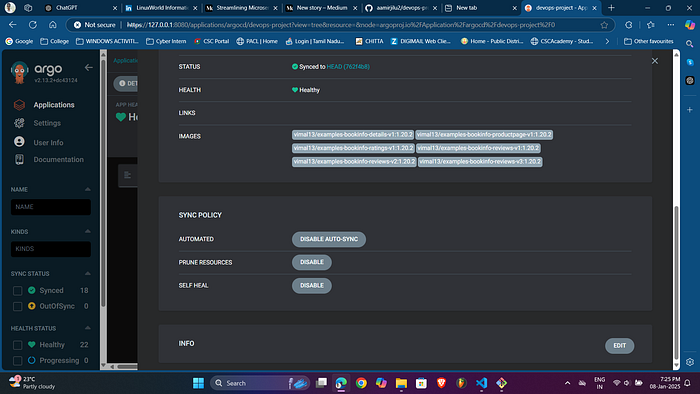Click the Not secure site indicator
This screenshot has height=394, width=700.
pos(95,25)
